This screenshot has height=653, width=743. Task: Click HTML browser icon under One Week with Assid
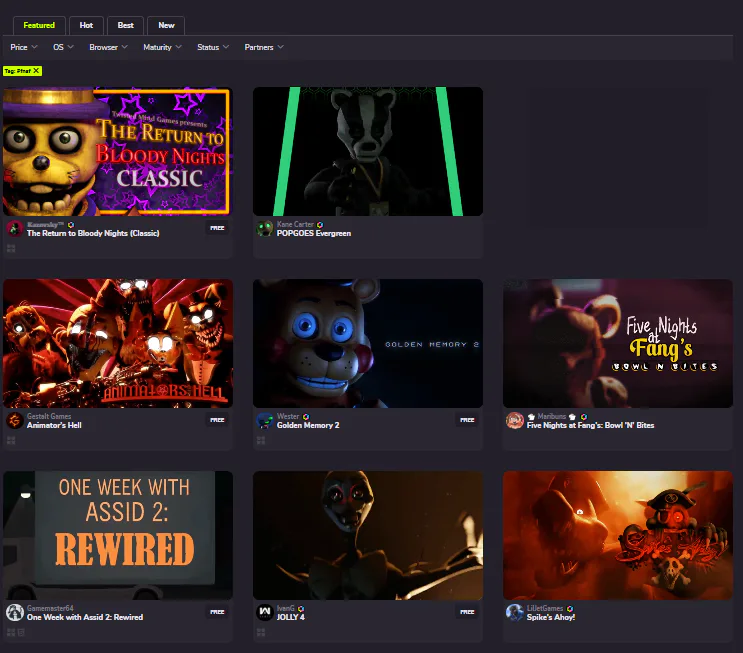pos(21,632)
